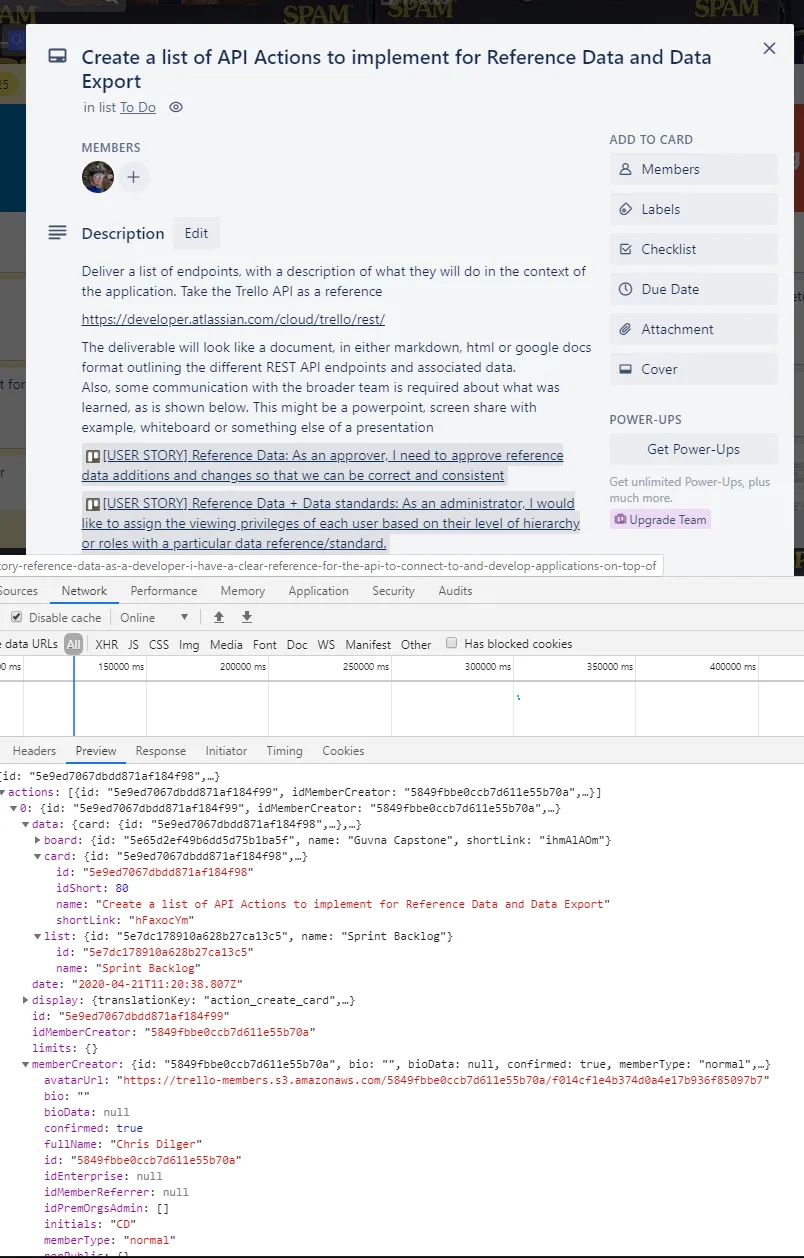Open the Online throttling dropdown

154,617
